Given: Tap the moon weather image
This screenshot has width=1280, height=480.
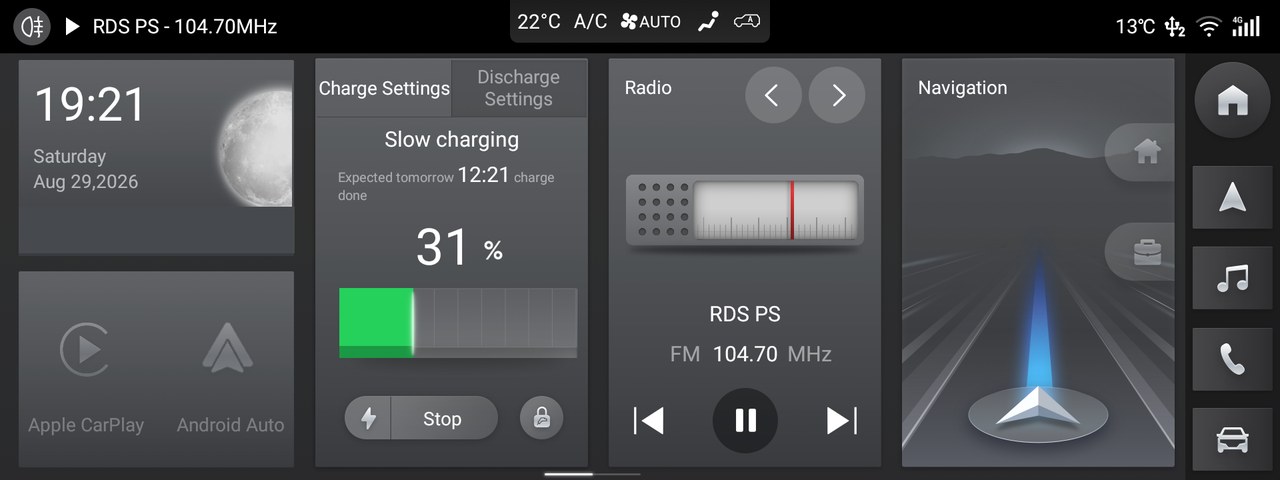Looking at the screenshot, I should [255, 147].
